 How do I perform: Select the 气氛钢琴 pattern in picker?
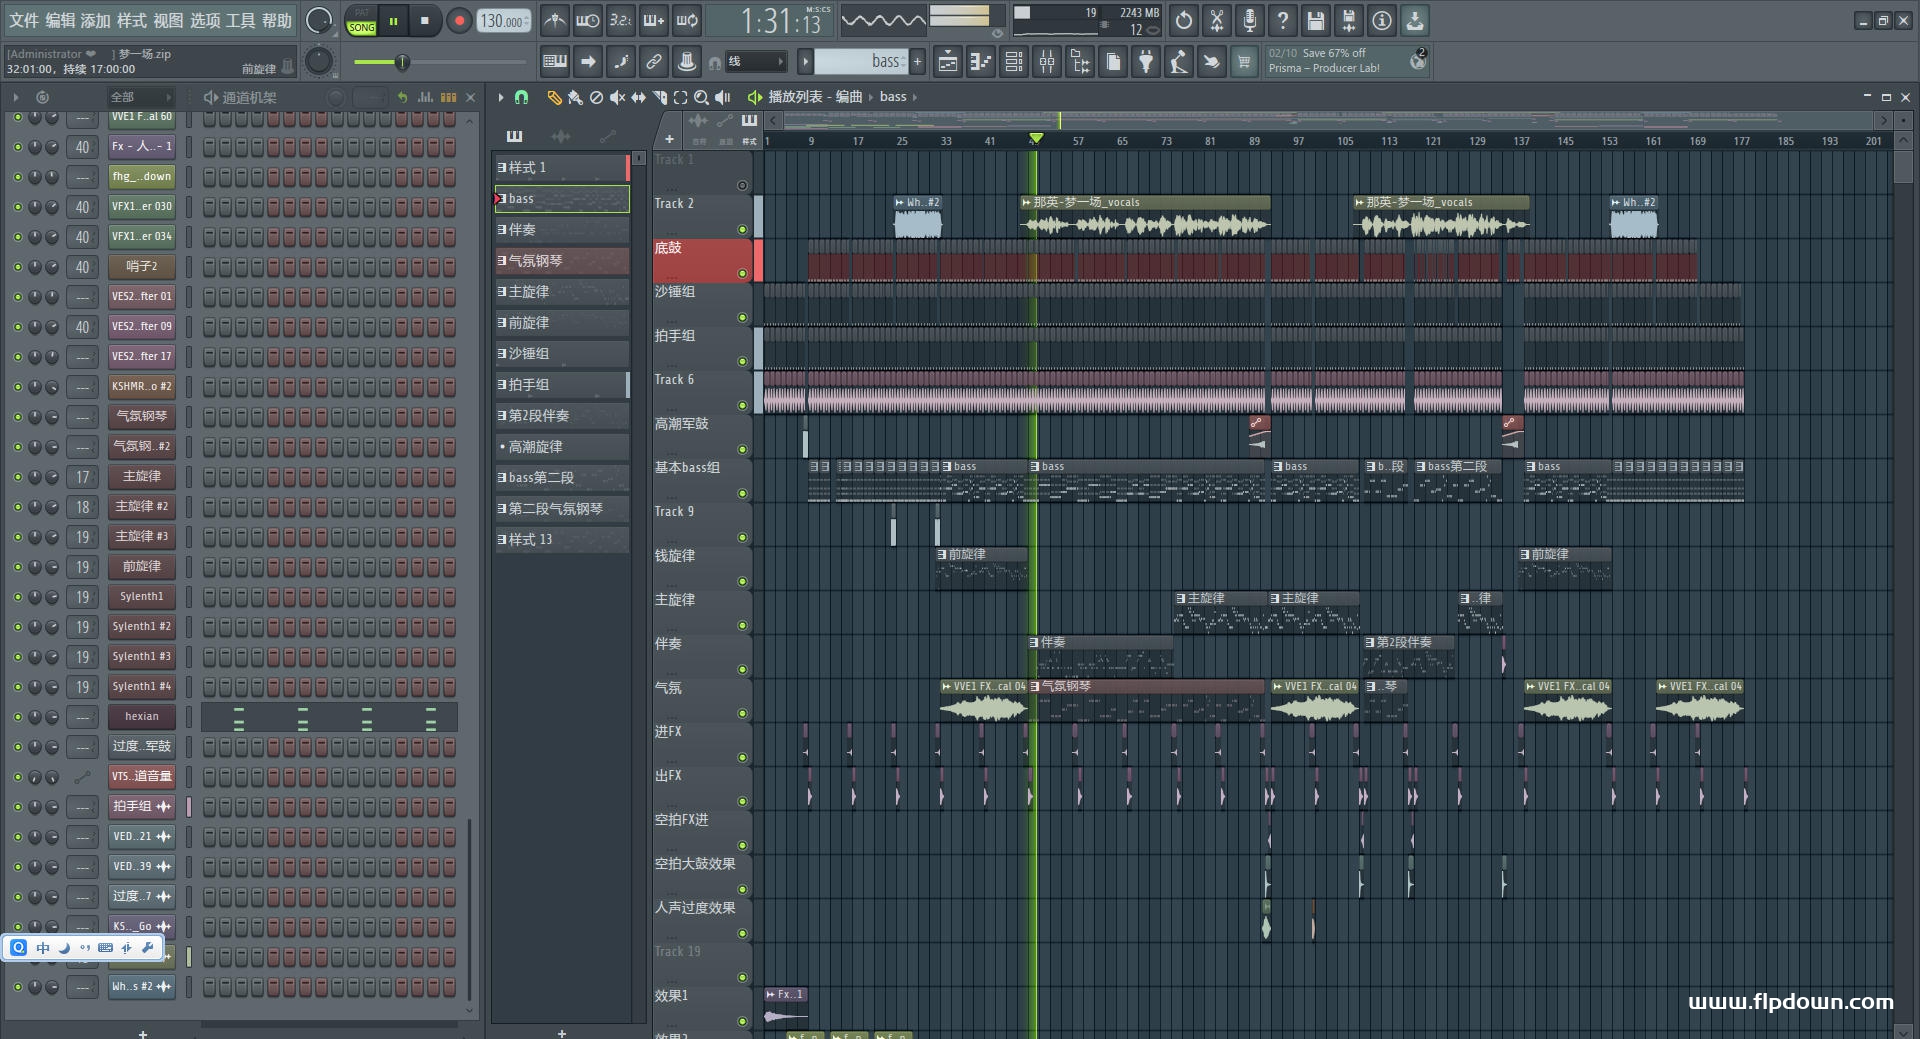coord(562,261)
